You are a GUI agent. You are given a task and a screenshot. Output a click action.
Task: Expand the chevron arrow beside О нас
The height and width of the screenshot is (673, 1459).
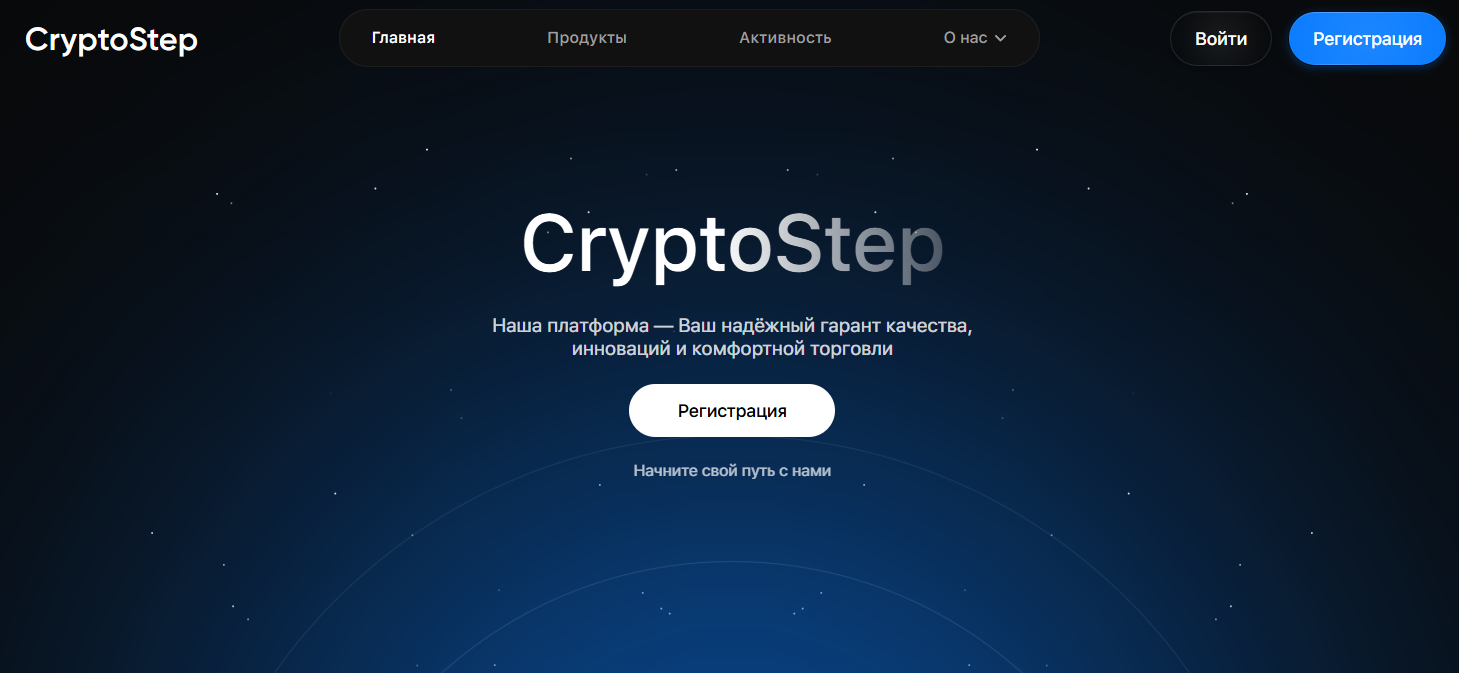pos(1000,38)
